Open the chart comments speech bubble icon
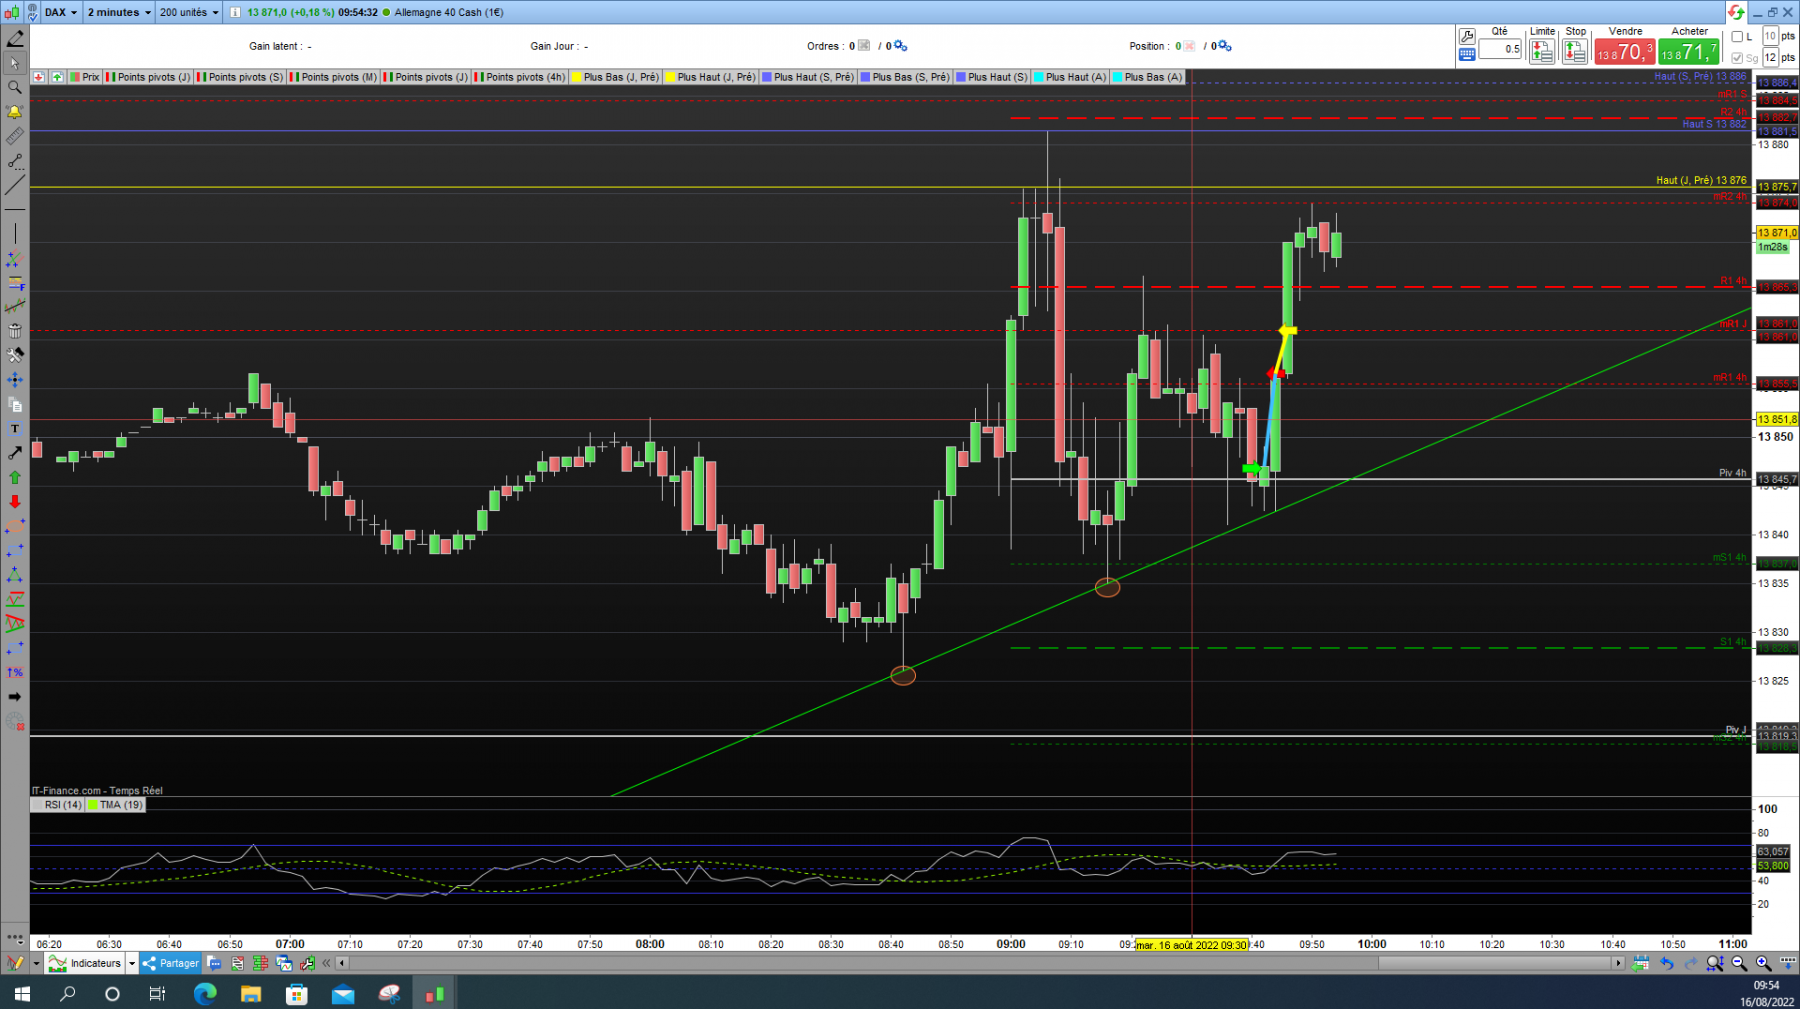The height and width of the screenshot is (1009, 1800). click(x=214, y=963)
